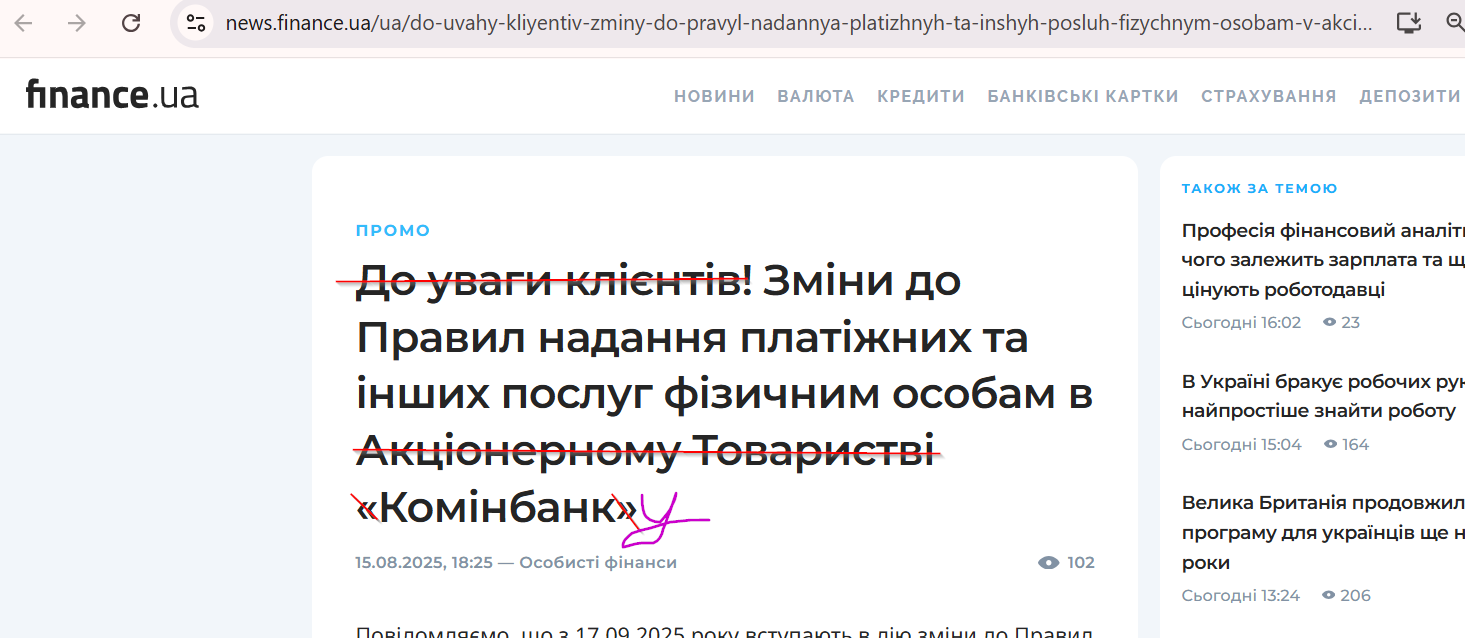This screenshot has width=1465, height=638.
Task: Click the timestamp Сьогодні 16:02
Action: (1241, 322)
